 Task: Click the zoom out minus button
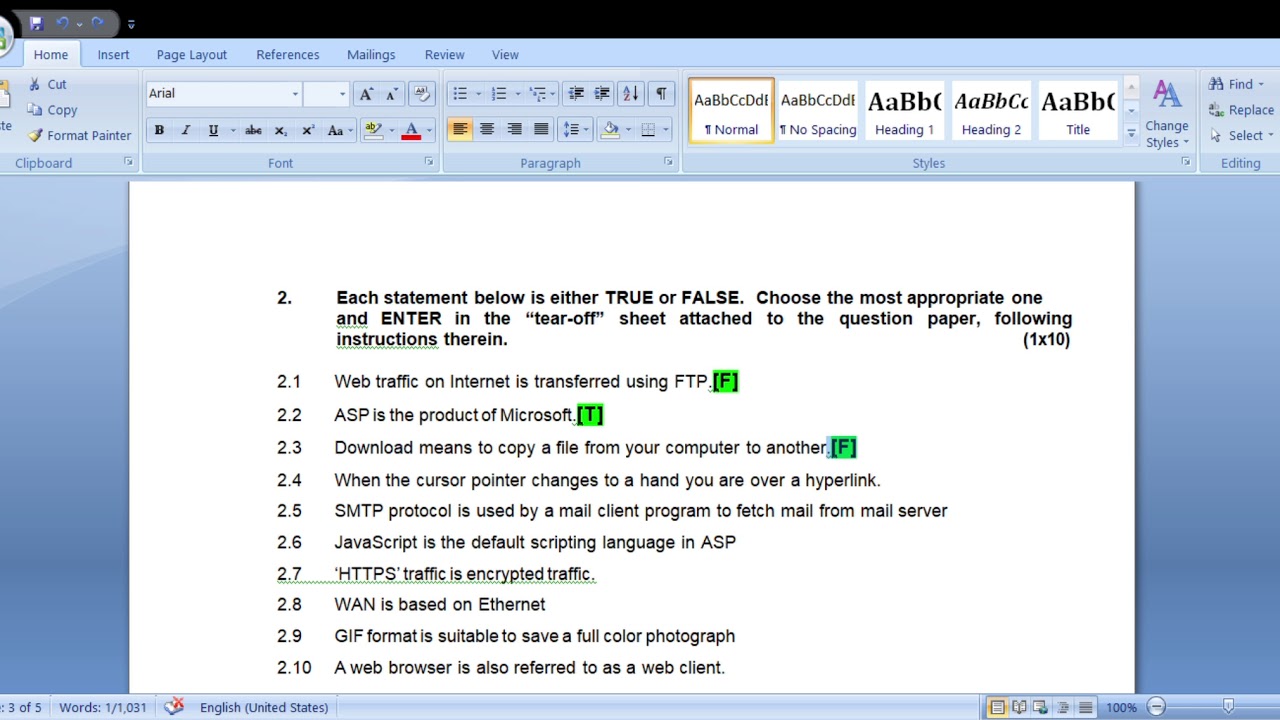(x=1156, y=707)
